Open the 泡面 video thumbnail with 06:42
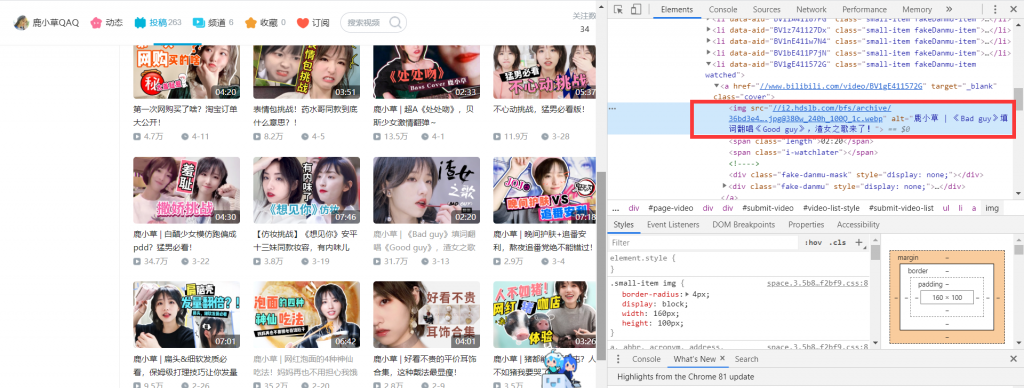 tap(306, 315)
